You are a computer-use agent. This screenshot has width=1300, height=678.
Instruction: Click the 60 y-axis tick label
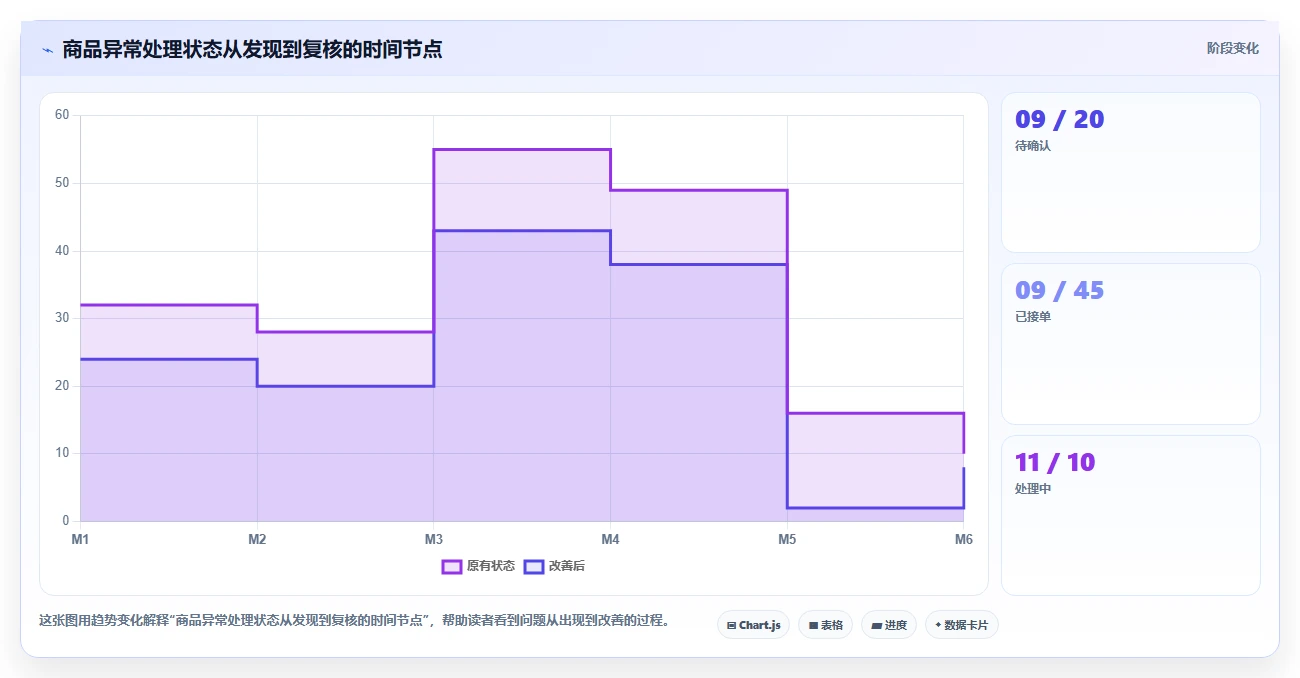(62, 115)
